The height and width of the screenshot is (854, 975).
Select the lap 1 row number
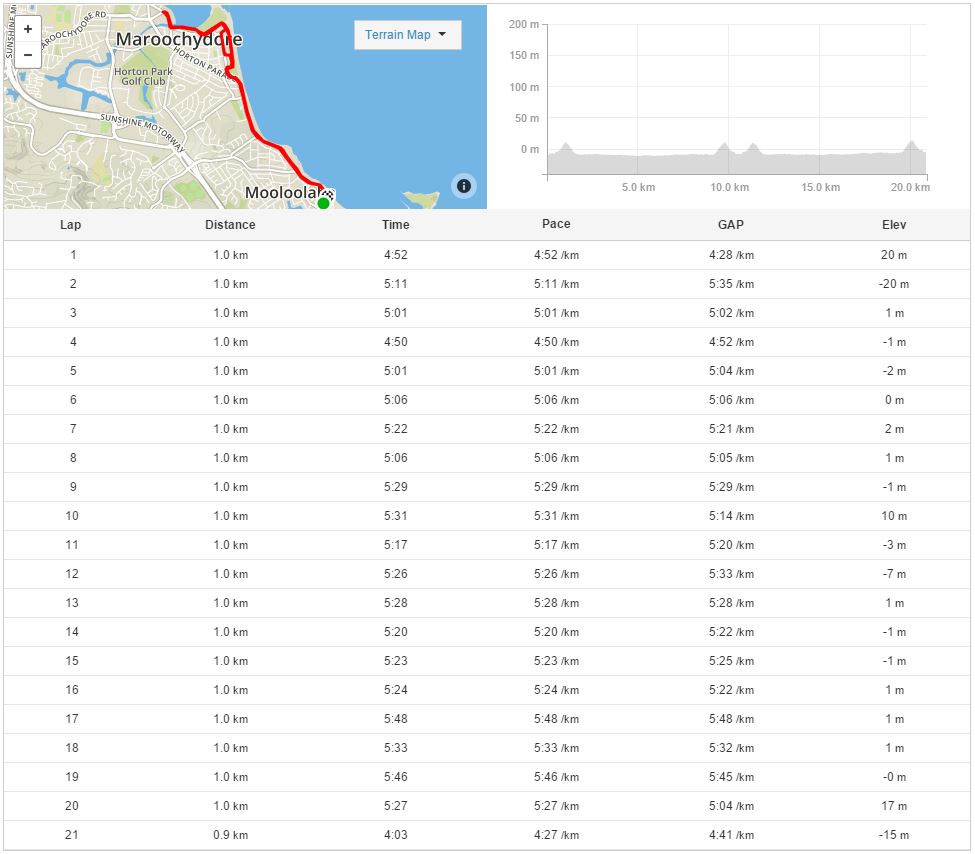pos(73,255)
